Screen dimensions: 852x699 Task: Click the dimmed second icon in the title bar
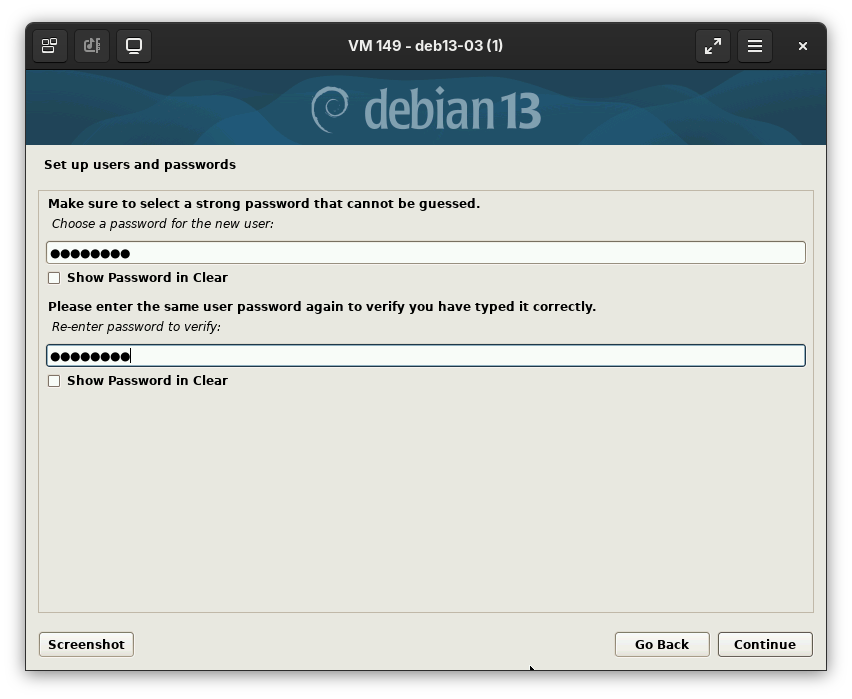coord(92,46)
